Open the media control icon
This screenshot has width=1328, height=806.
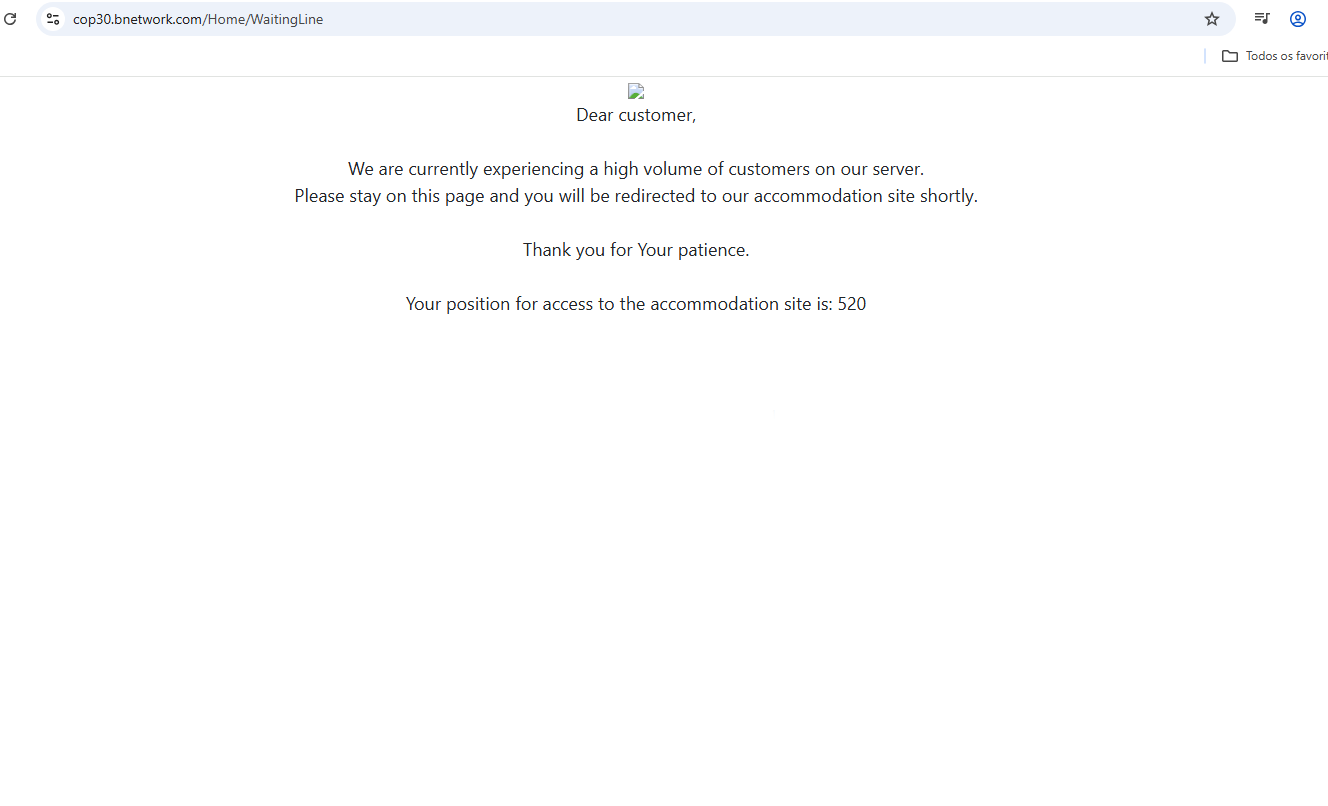pyautogui.click(x=1262, y=19)
